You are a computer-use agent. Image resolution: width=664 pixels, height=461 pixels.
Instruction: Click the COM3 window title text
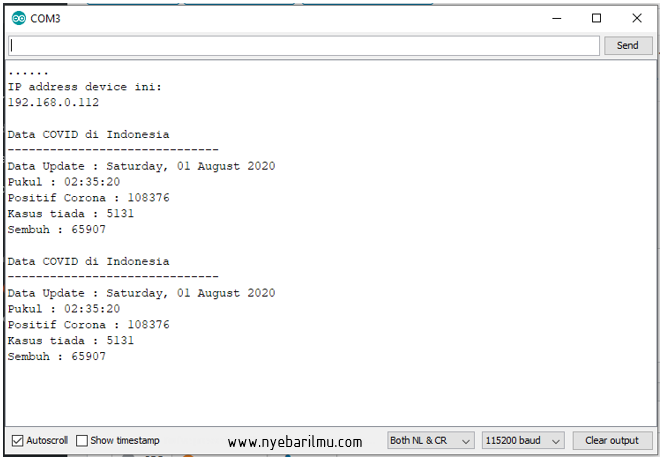pyautogui.click(x=45, y=19)
